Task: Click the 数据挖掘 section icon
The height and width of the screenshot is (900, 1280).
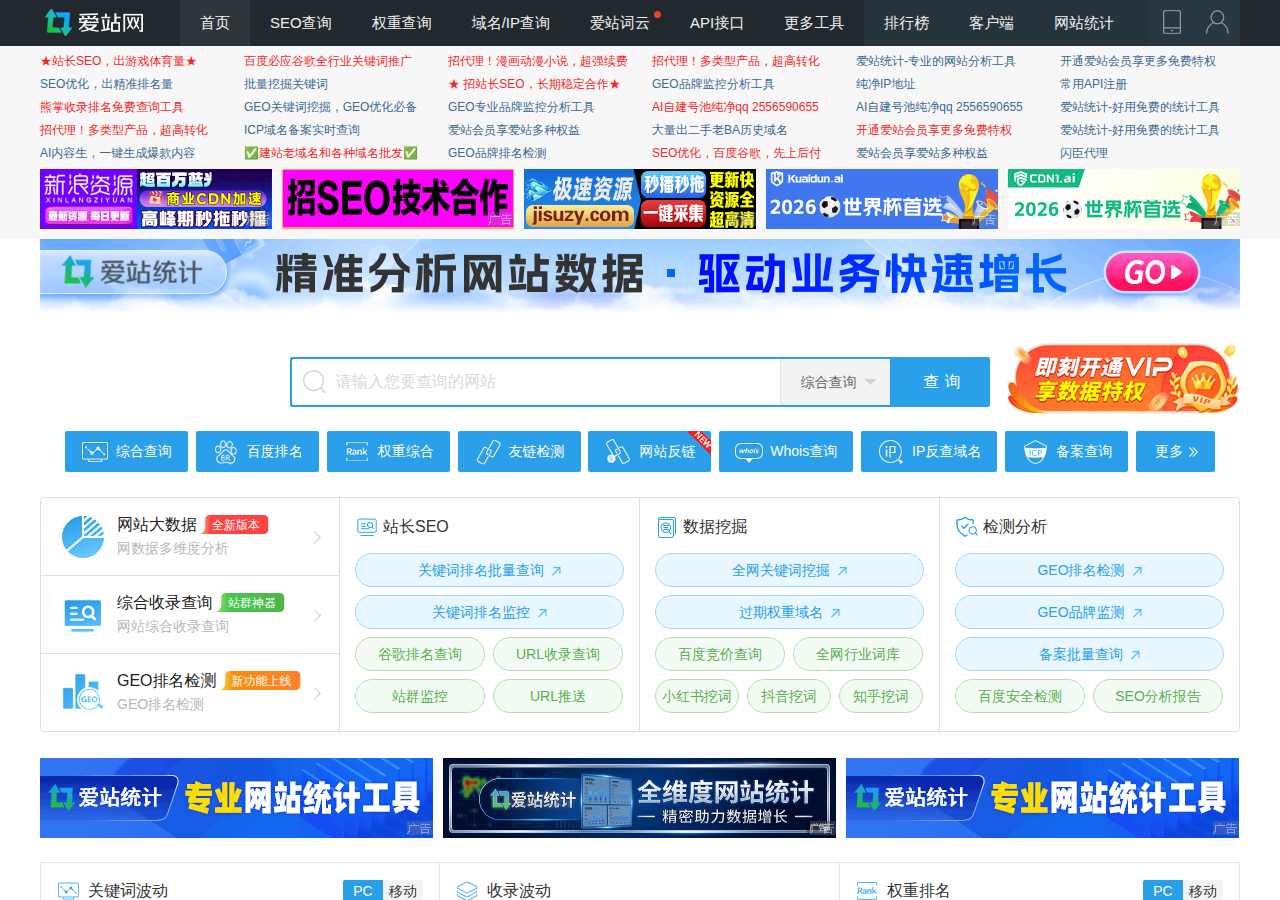Action: 666,527
